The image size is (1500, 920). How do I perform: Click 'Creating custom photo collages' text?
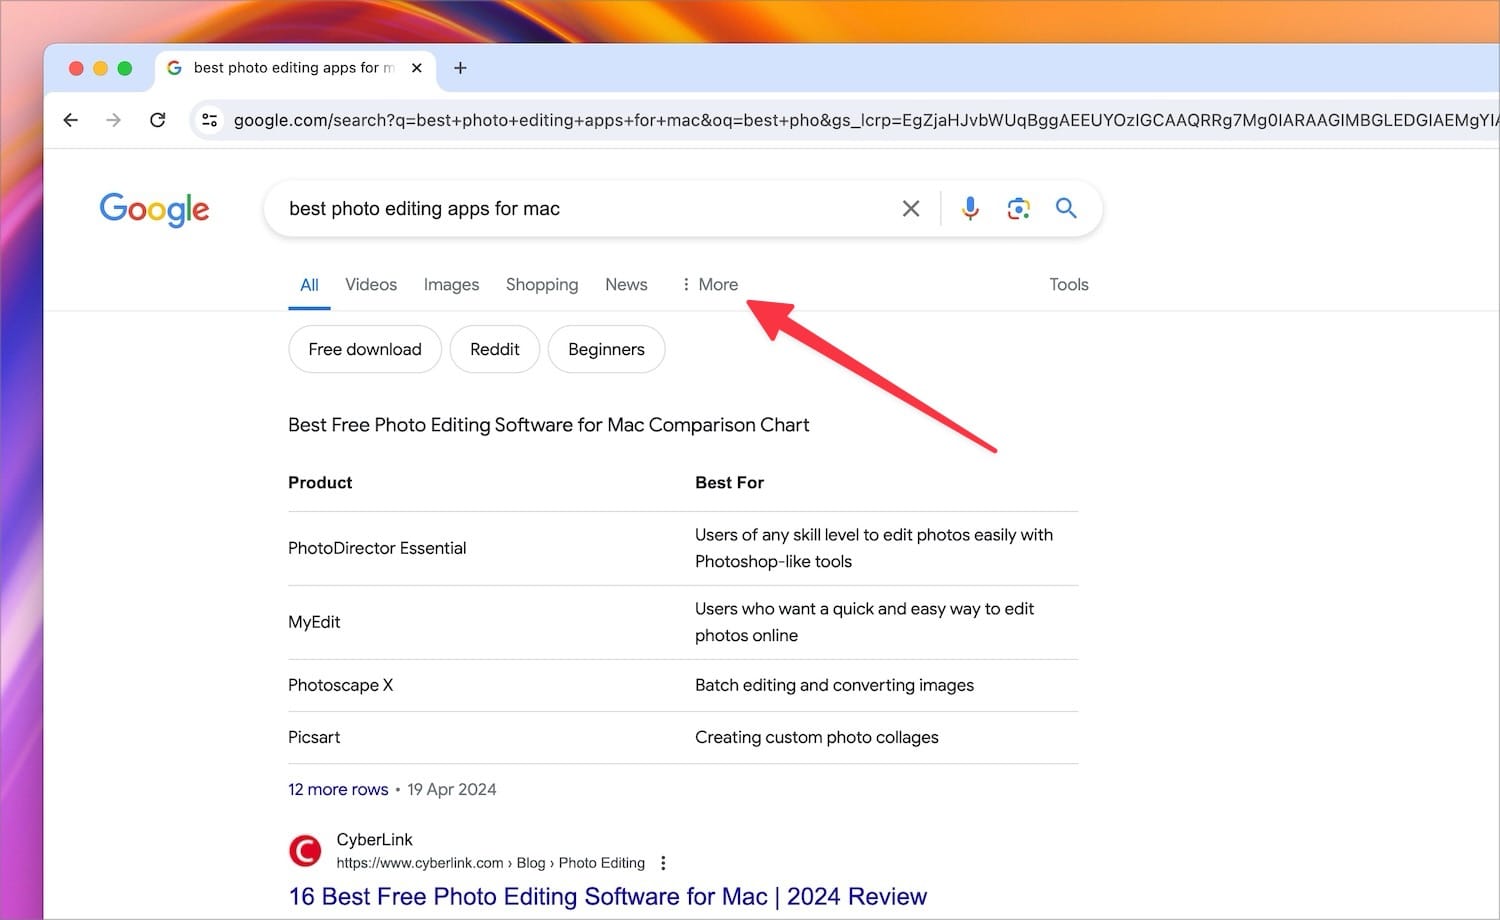[x=816, y=737]
